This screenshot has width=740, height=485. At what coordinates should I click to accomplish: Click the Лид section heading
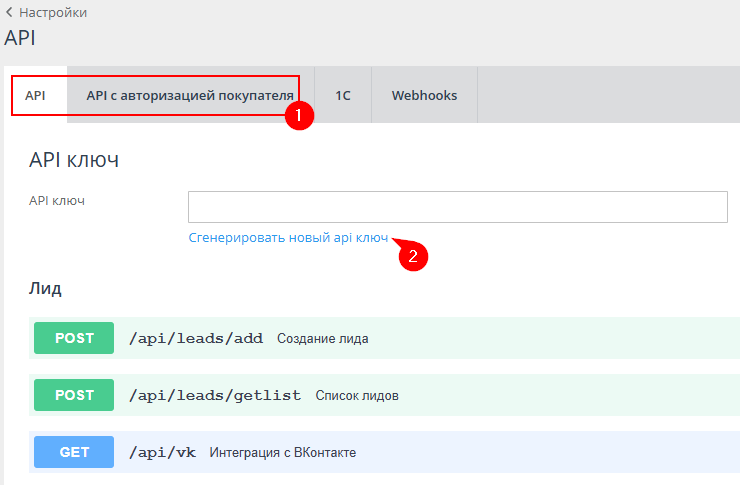pos(45,288)
